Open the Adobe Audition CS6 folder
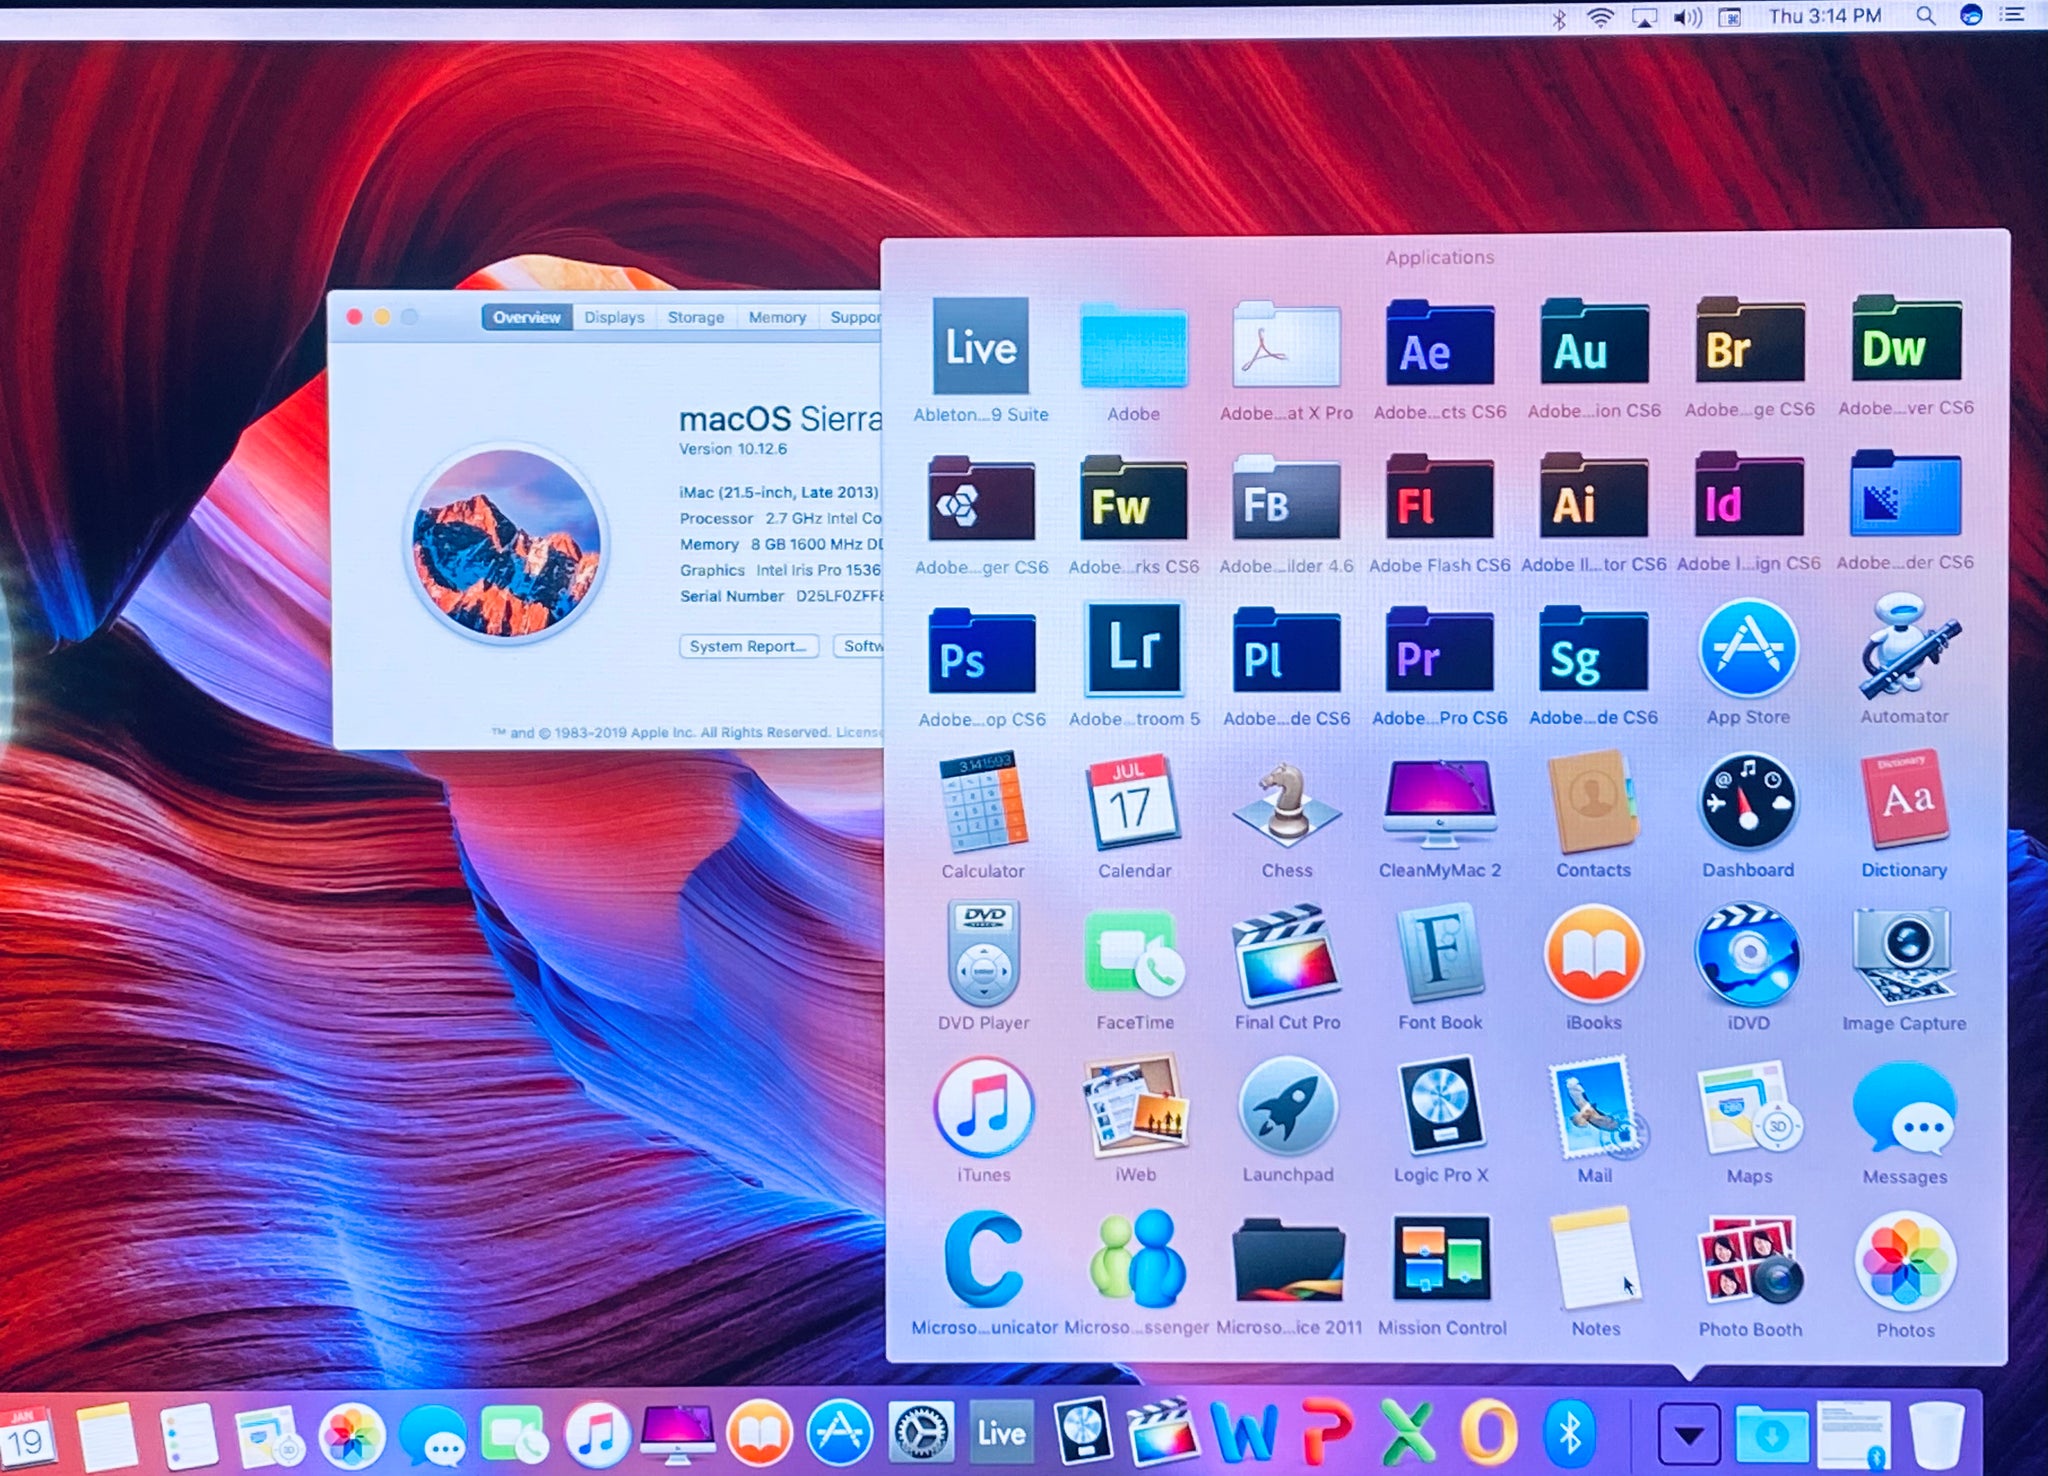 [1593, 343]
